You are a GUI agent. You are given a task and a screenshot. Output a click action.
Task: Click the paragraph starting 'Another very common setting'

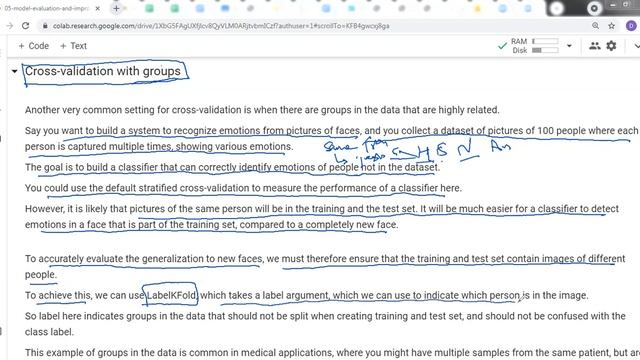[262, 110]
